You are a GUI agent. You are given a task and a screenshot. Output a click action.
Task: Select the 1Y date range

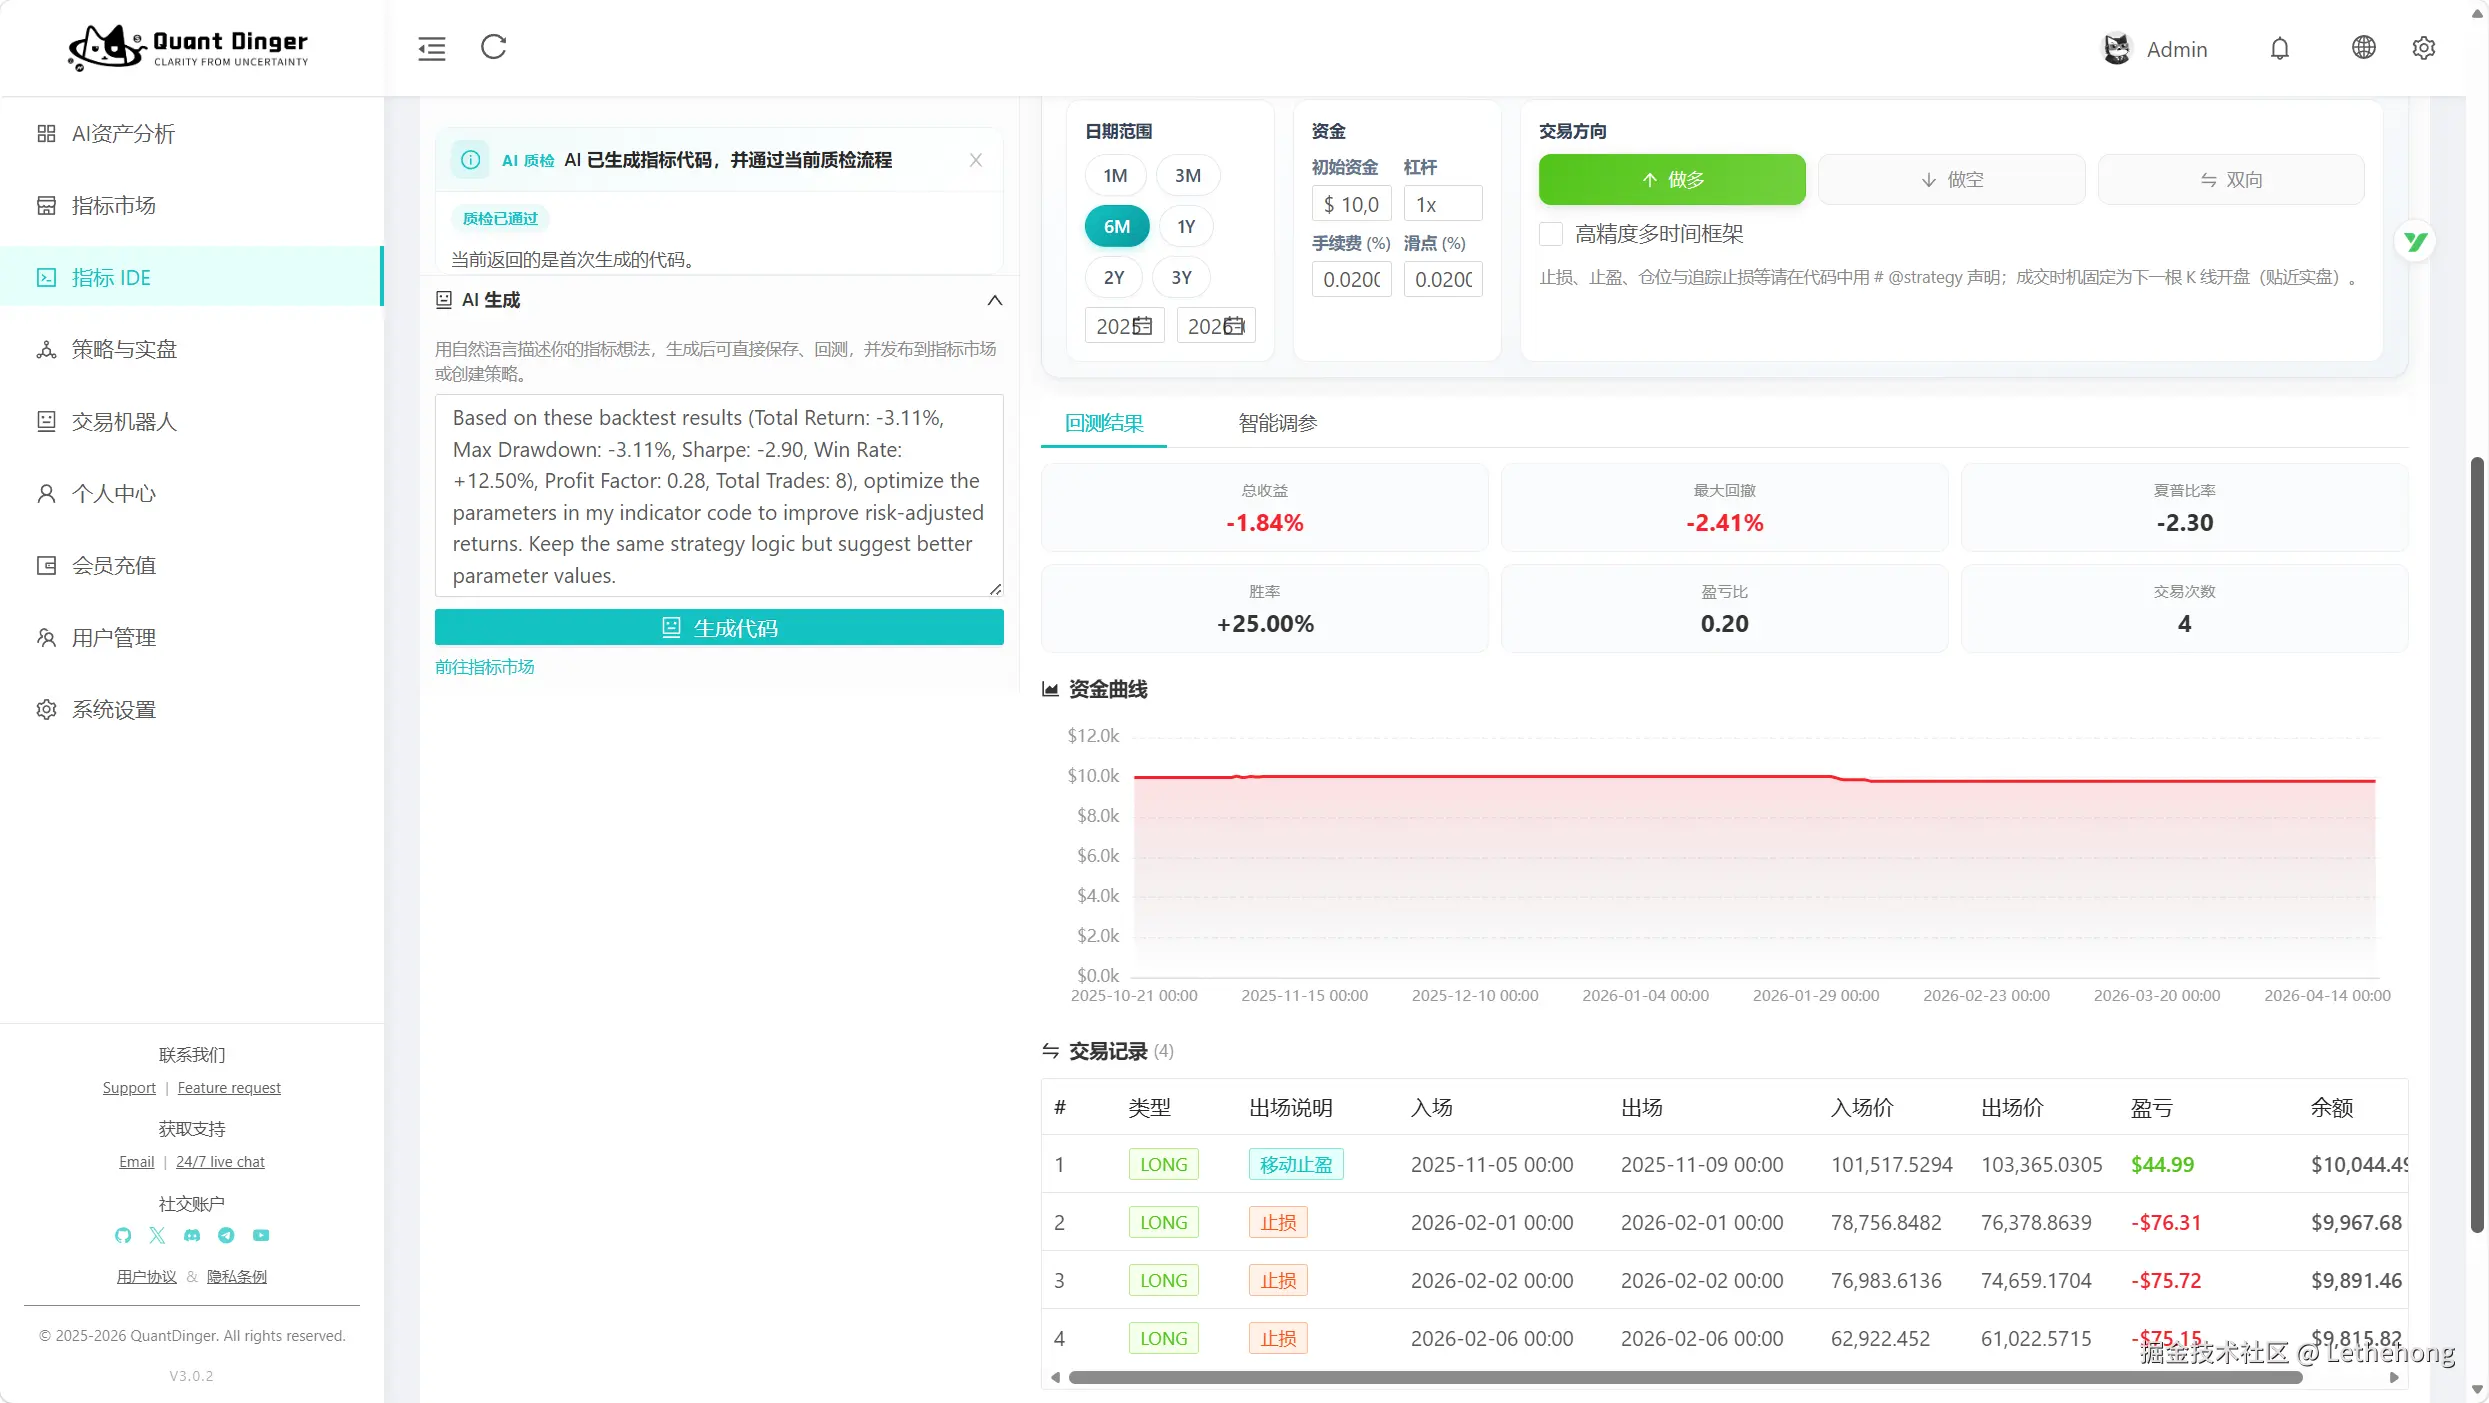click(1186, 227)
